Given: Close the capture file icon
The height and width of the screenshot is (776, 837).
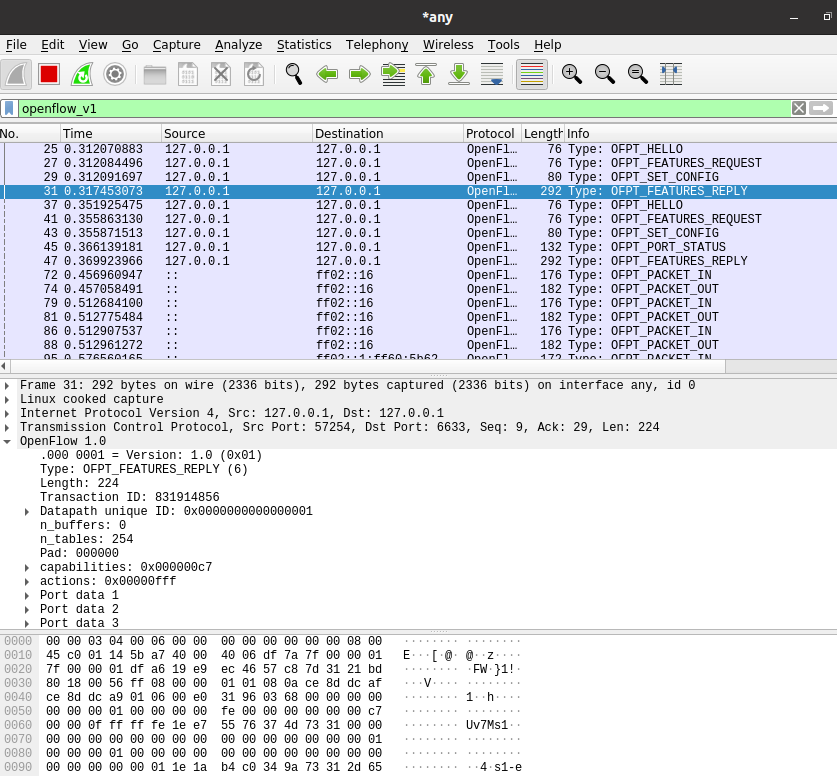Looking at the screenshot, I should coord(221,74).
